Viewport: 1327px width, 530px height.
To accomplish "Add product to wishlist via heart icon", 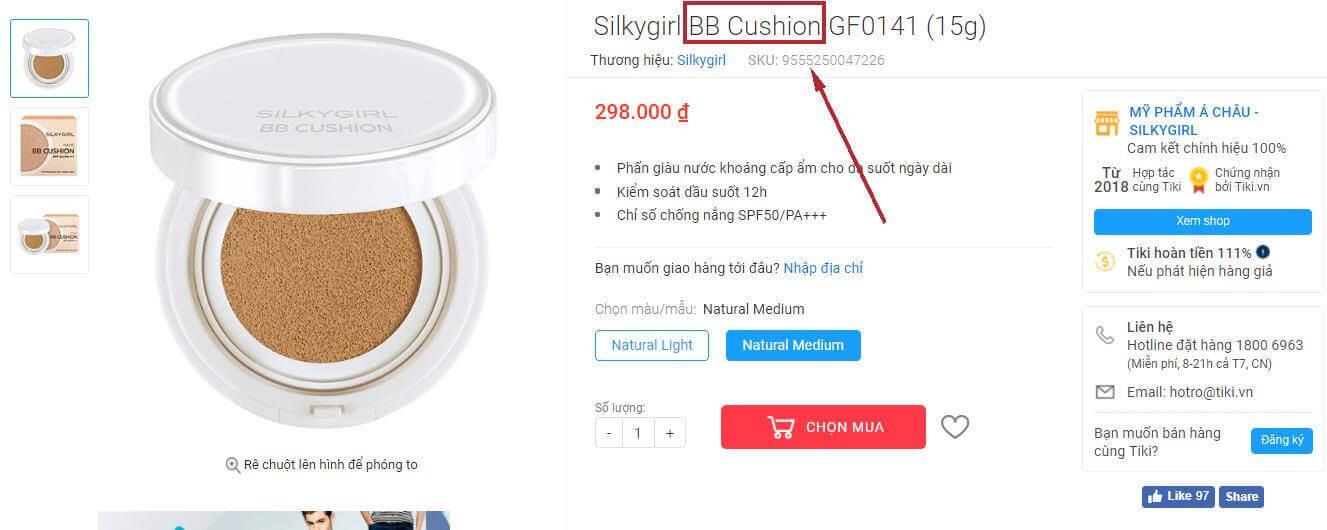I will (955, 427).
